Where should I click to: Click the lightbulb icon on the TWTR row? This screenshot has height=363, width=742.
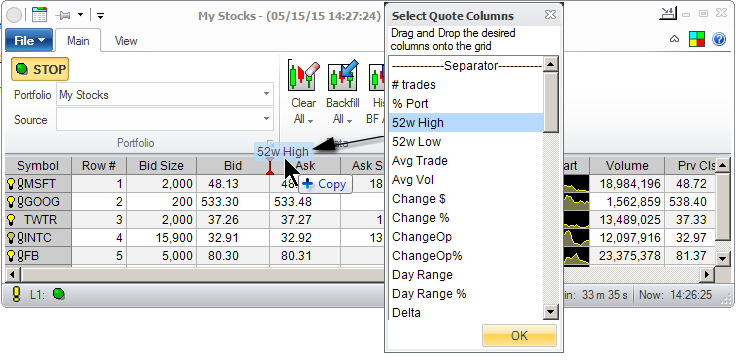pyautogui.click(x=10, y=220)
